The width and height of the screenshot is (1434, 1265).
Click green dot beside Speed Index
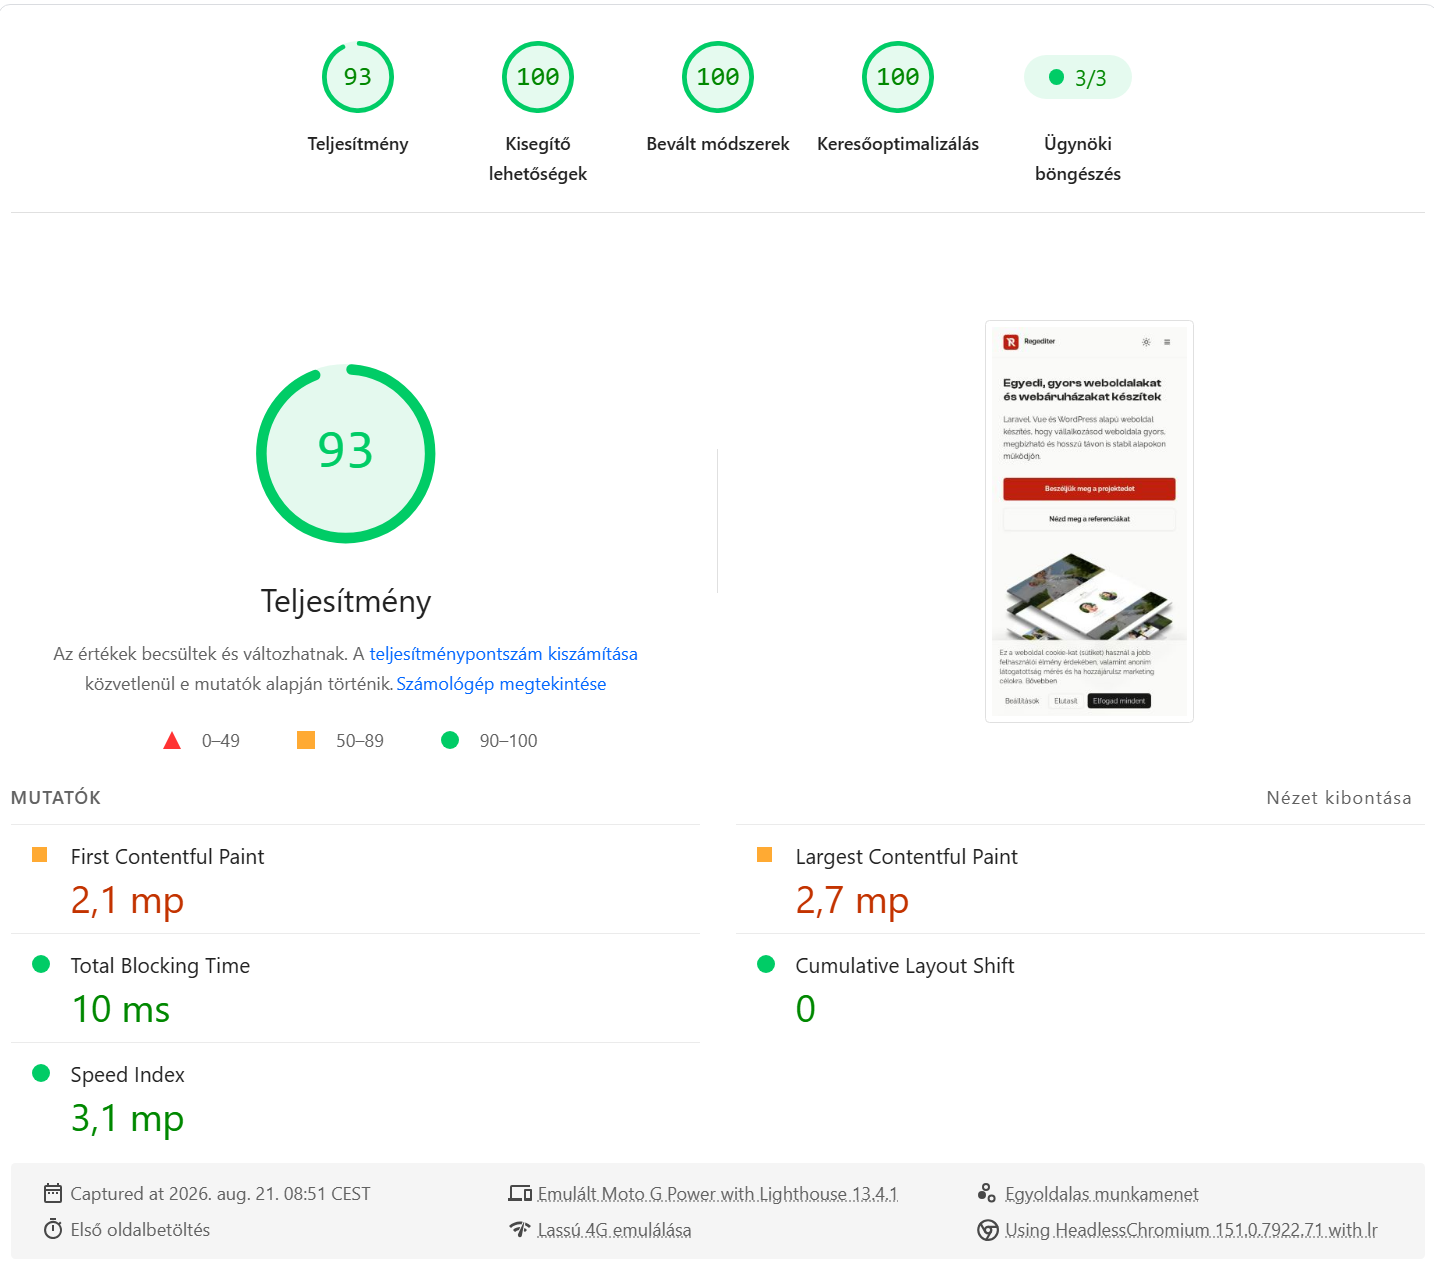pos(41,1073)
